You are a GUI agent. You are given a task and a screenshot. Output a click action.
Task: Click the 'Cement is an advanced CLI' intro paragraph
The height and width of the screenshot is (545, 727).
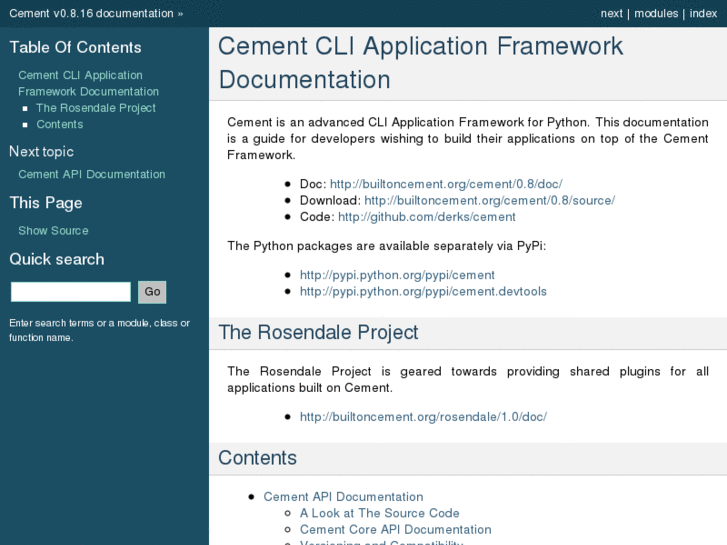click(x=468, y=139)
